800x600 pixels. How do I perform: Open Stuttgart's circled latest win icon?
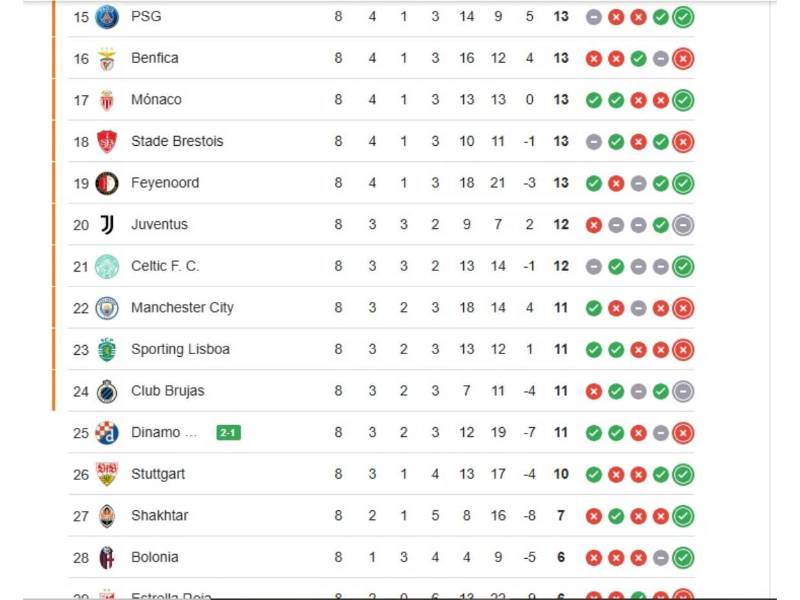(683, 474)
